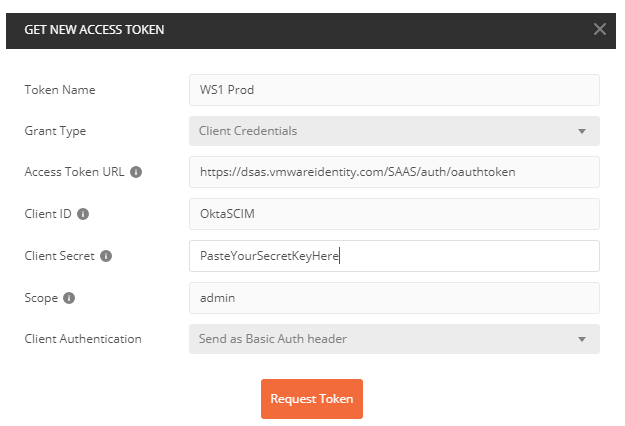The width and height of the screenshot is (625, 426).
Task: Click the Client Secret label text
Action: (x=59, y=256)
